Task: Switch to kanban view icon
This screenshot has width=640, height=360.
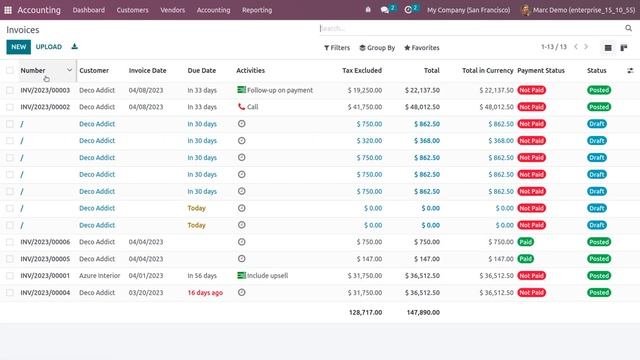Action: [x=624, y=48]
